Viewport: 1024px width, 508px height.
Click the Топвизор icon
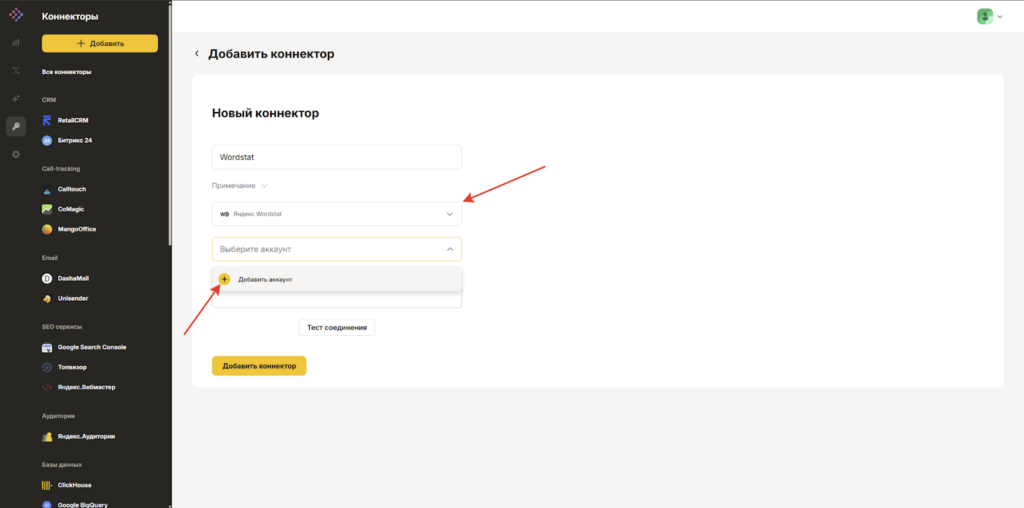pos(47,367)
